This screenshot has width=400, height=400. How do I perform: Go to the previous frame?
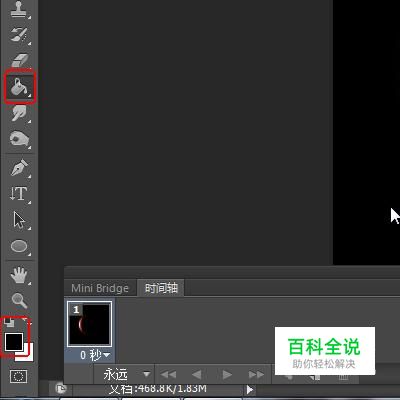coord(197,375)
